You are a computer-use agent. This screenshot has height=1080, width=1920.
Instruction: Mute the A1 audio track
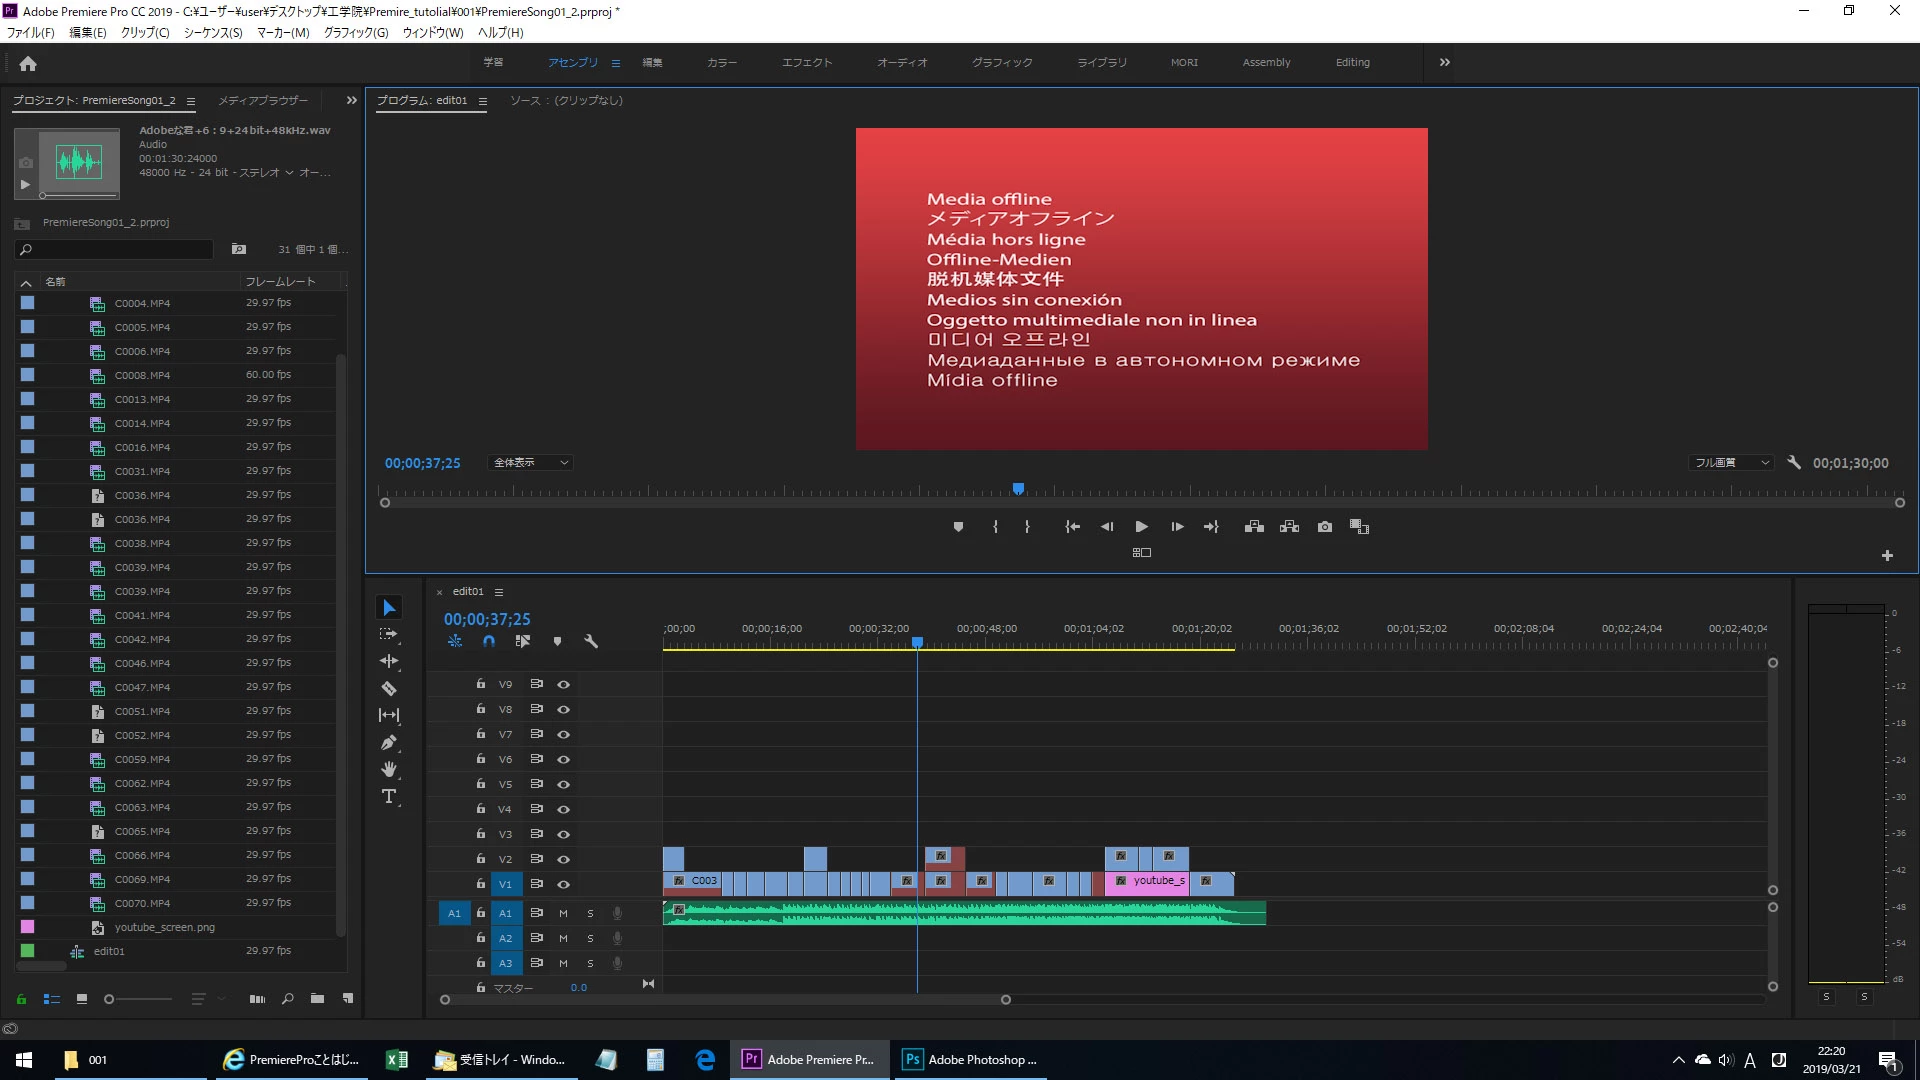click(563, 913)
